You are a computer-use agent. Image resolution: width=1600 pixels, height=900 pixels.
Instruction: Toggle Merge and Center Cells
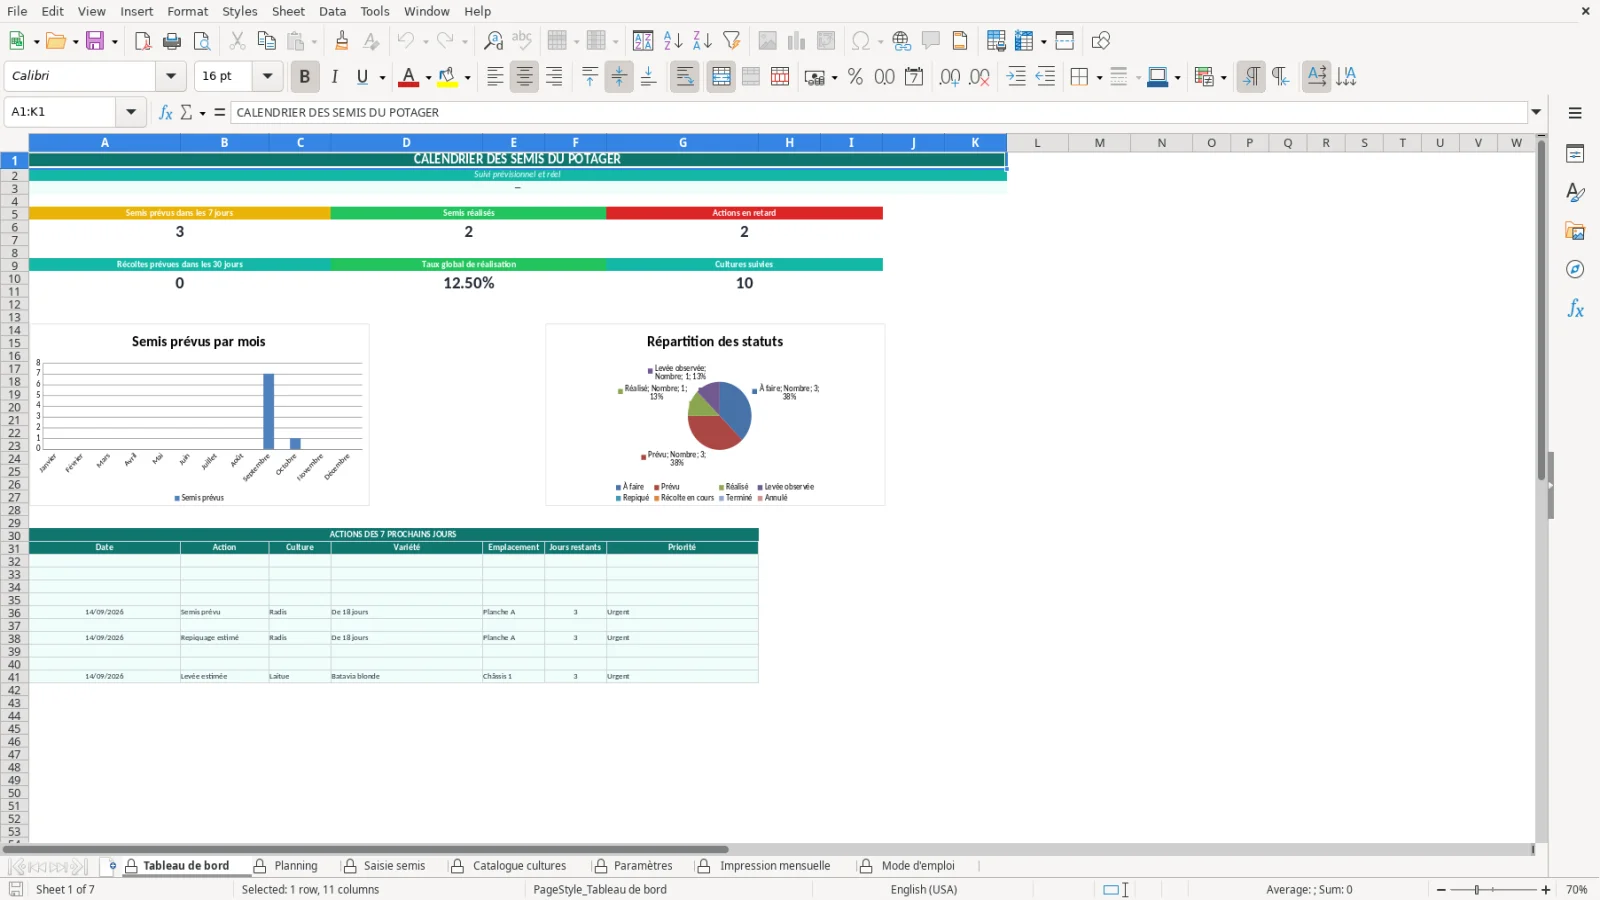pyautogui.click(x=721, y=77)
